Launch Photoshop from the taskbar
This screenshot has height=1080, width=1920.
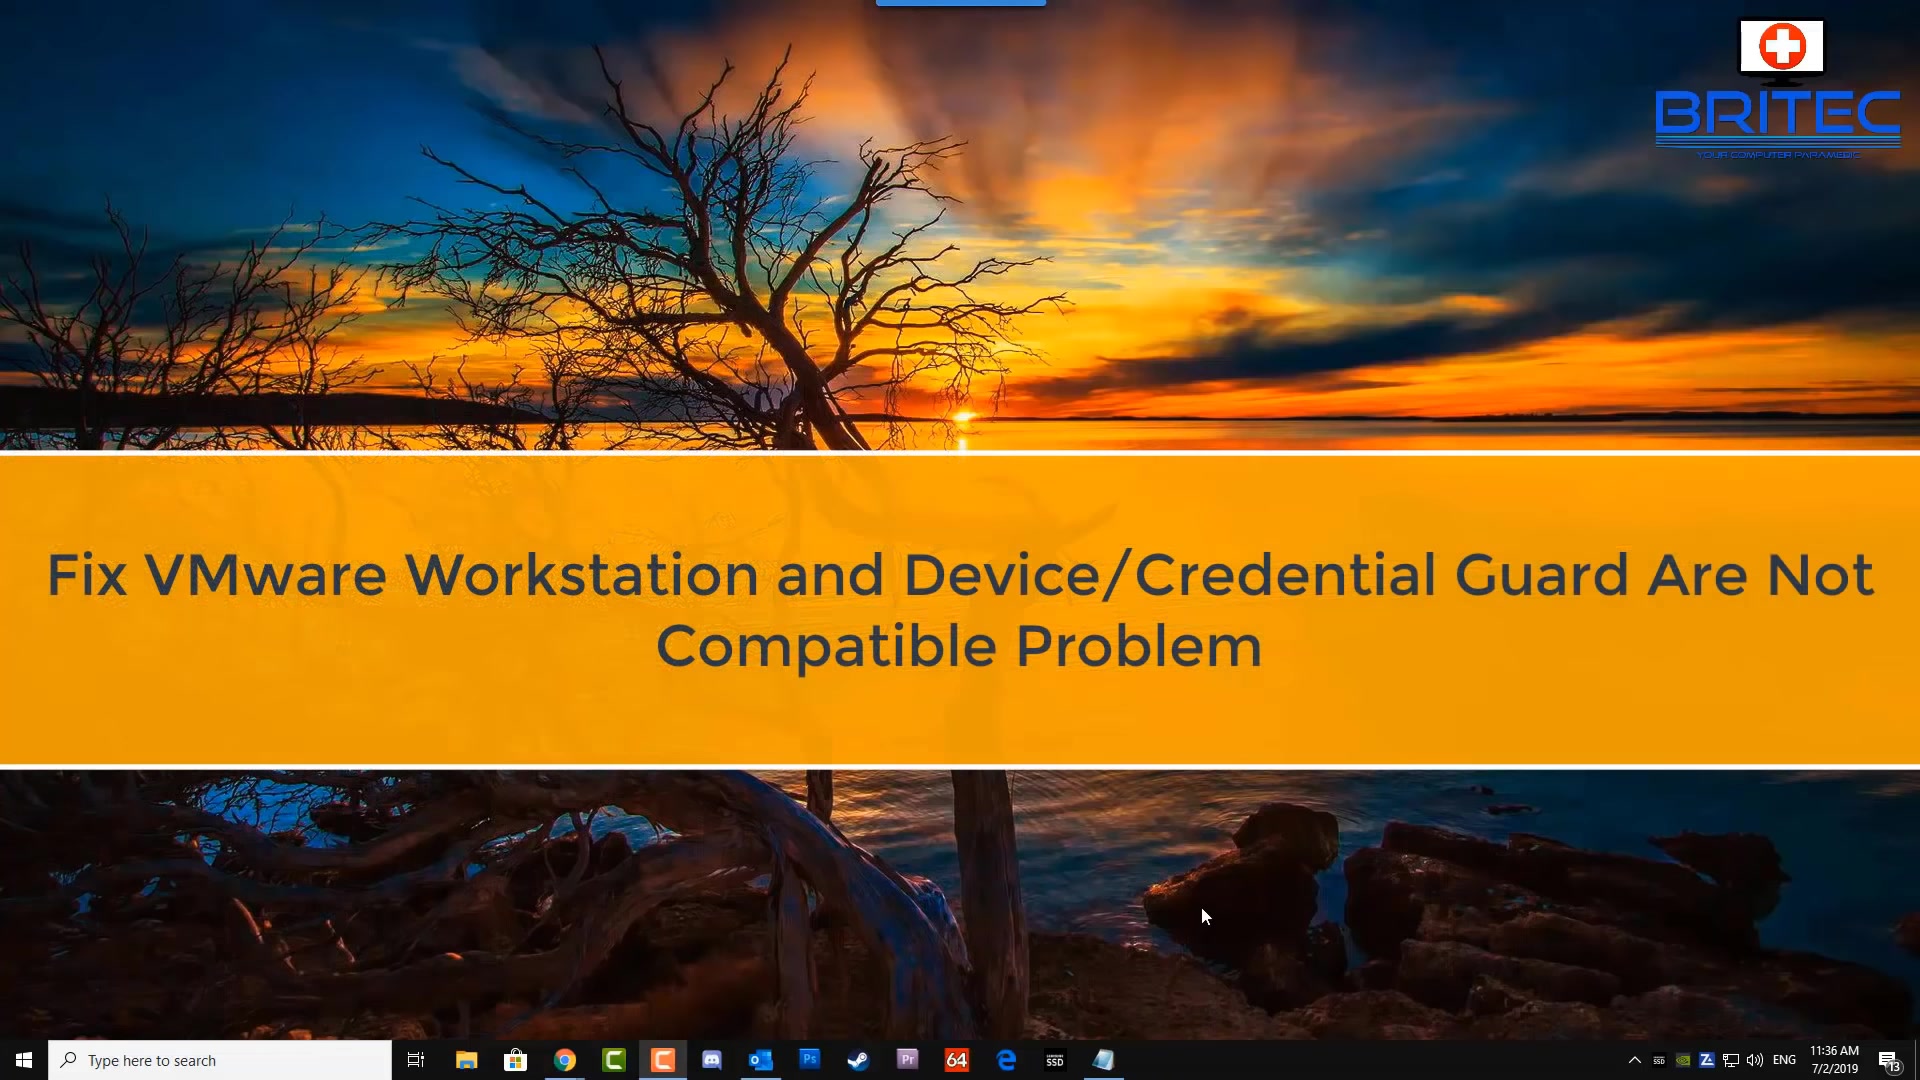point(810,1059)
